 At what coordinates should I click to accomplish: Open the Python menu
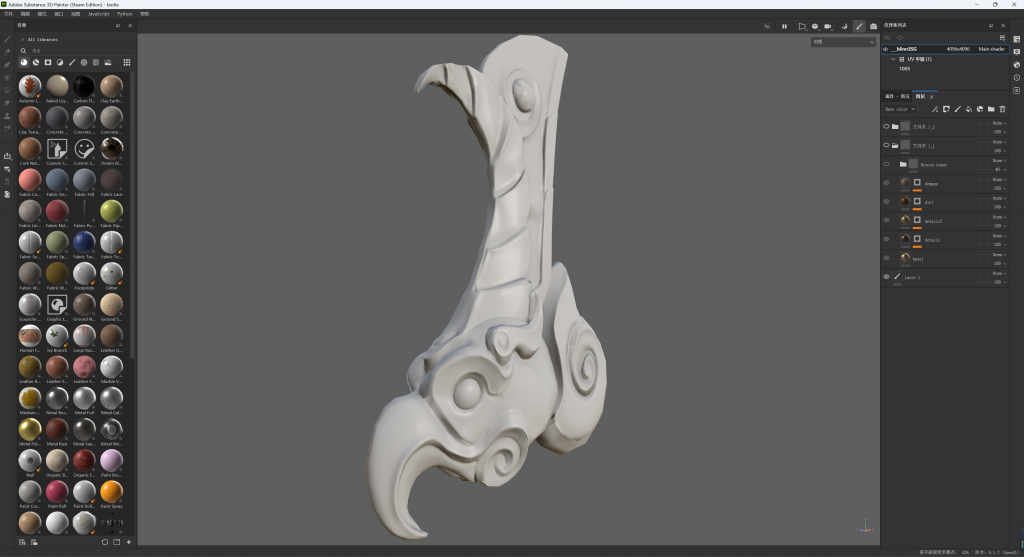pyautogui.click(x=124, y=14)
